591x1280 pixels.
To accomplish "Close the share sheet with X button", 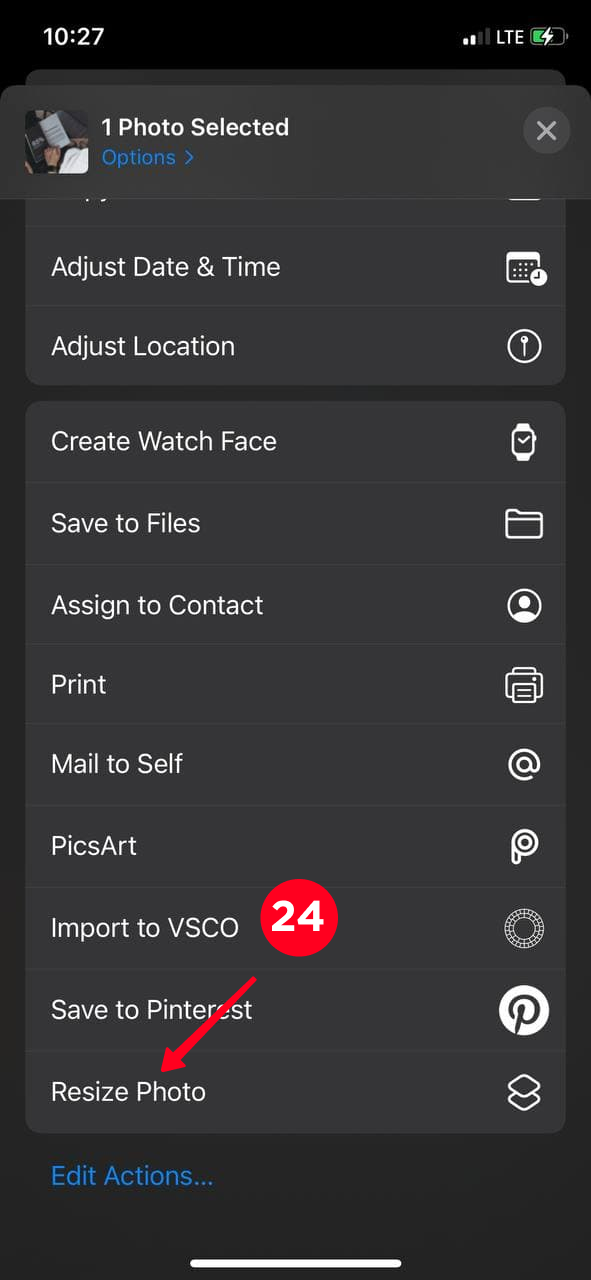I will (x=546, y=131).
